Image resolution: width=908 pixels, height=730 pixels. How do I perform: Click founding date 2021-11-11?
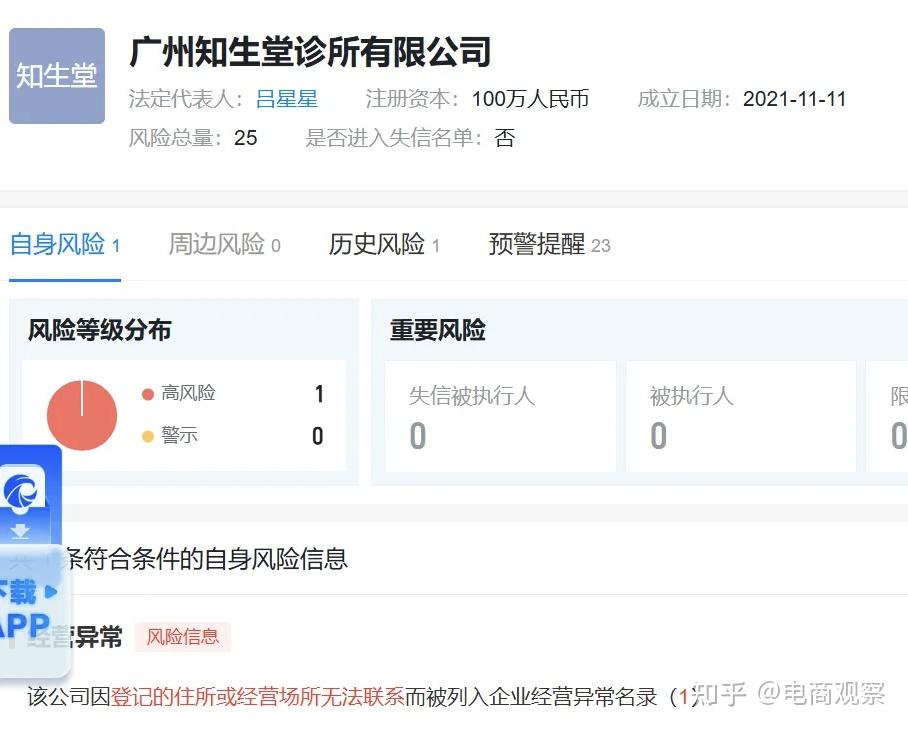[794, 99]
